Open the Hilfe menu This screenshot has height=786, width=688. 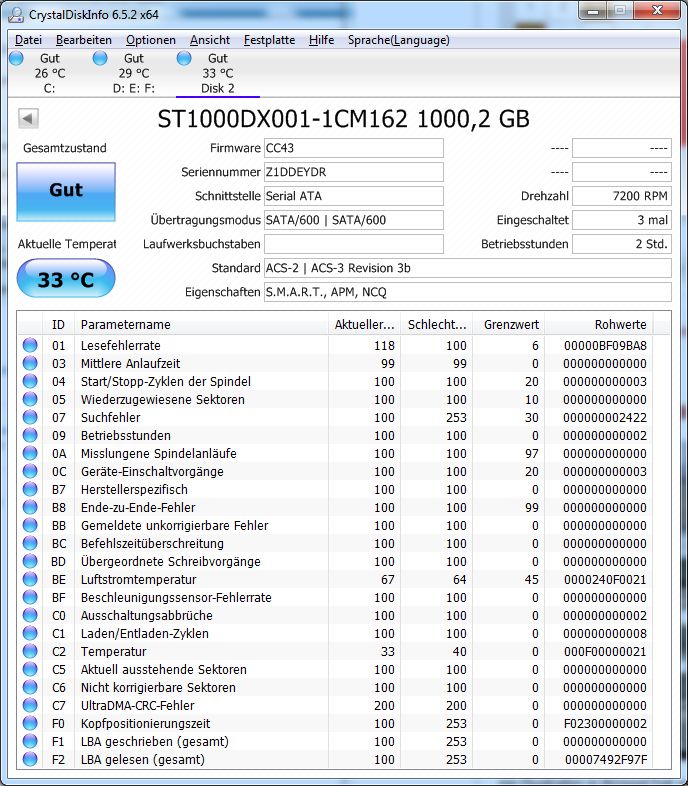(321, 40)
